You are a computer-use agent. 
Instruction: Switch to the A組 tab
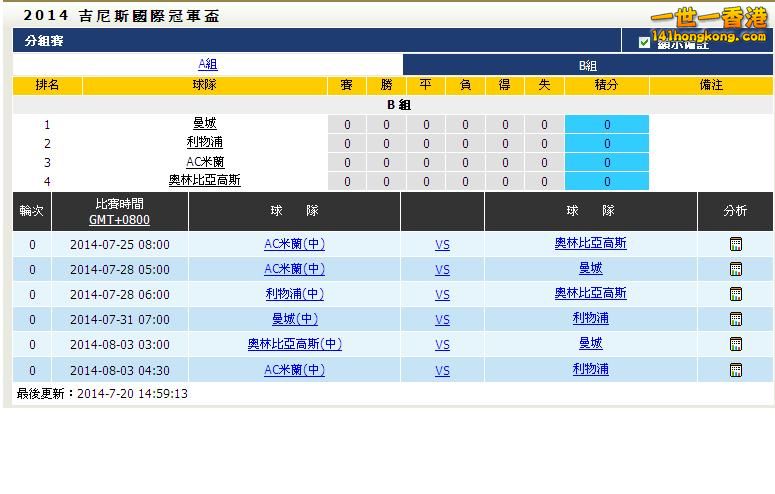pyautogui.click(x=207, y=64)
